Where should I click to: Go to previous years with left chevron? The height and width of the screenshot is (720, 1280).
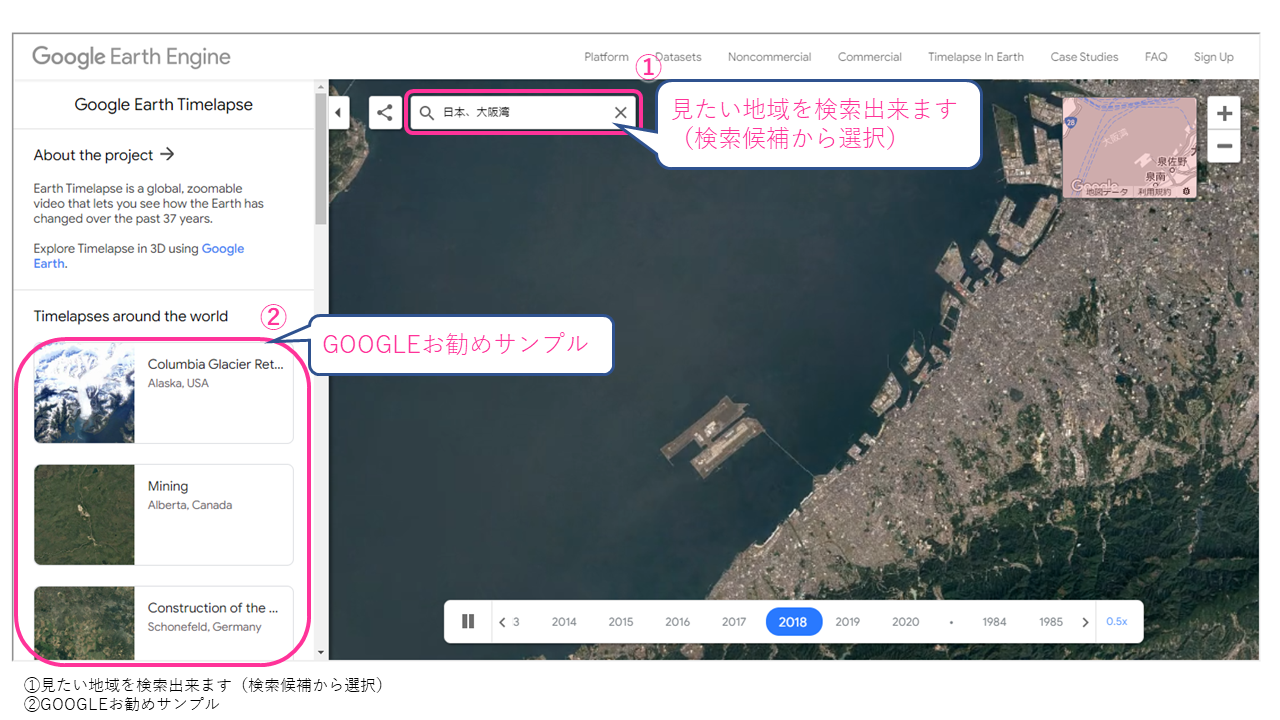pyautogui.click(x=502, y=622)
